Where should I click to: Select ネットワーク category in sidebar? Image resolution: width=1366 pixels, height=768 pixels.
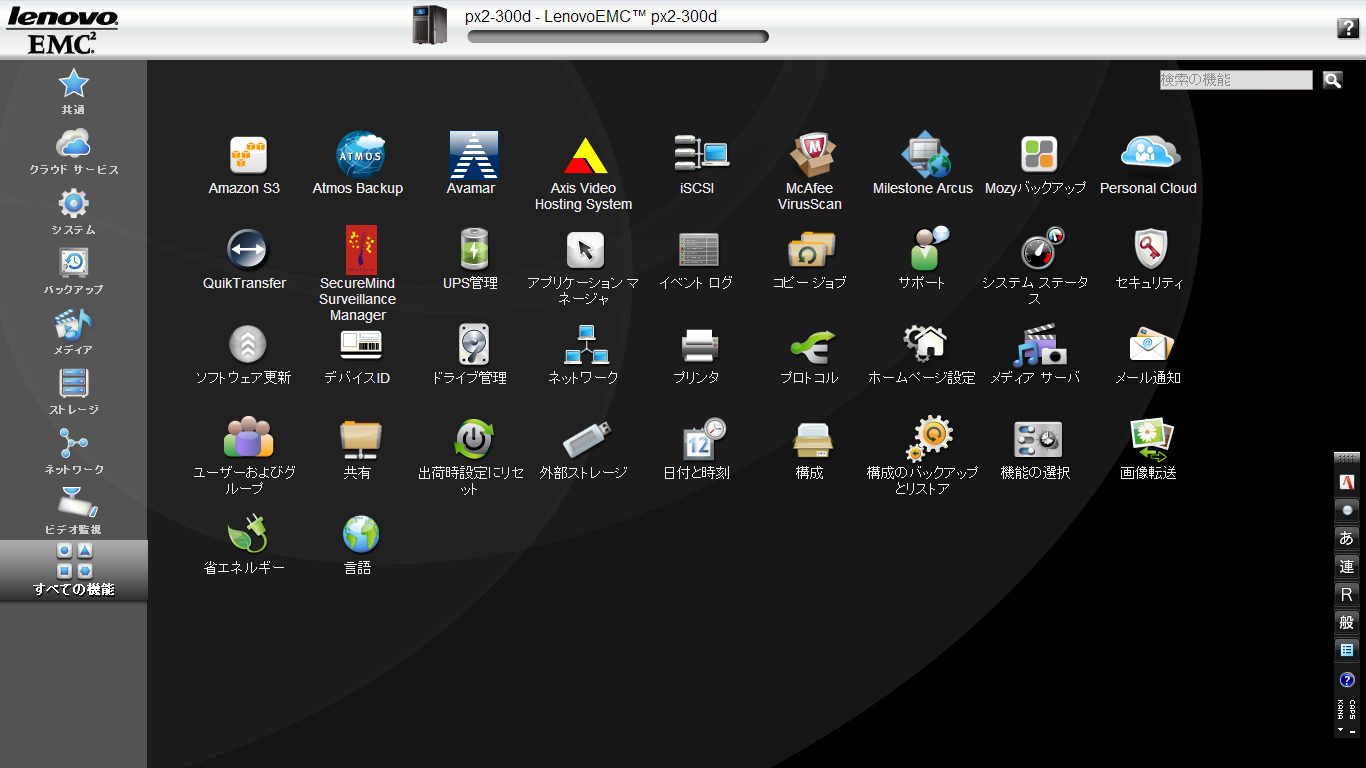pyautogui.click(x=73, y=451)
